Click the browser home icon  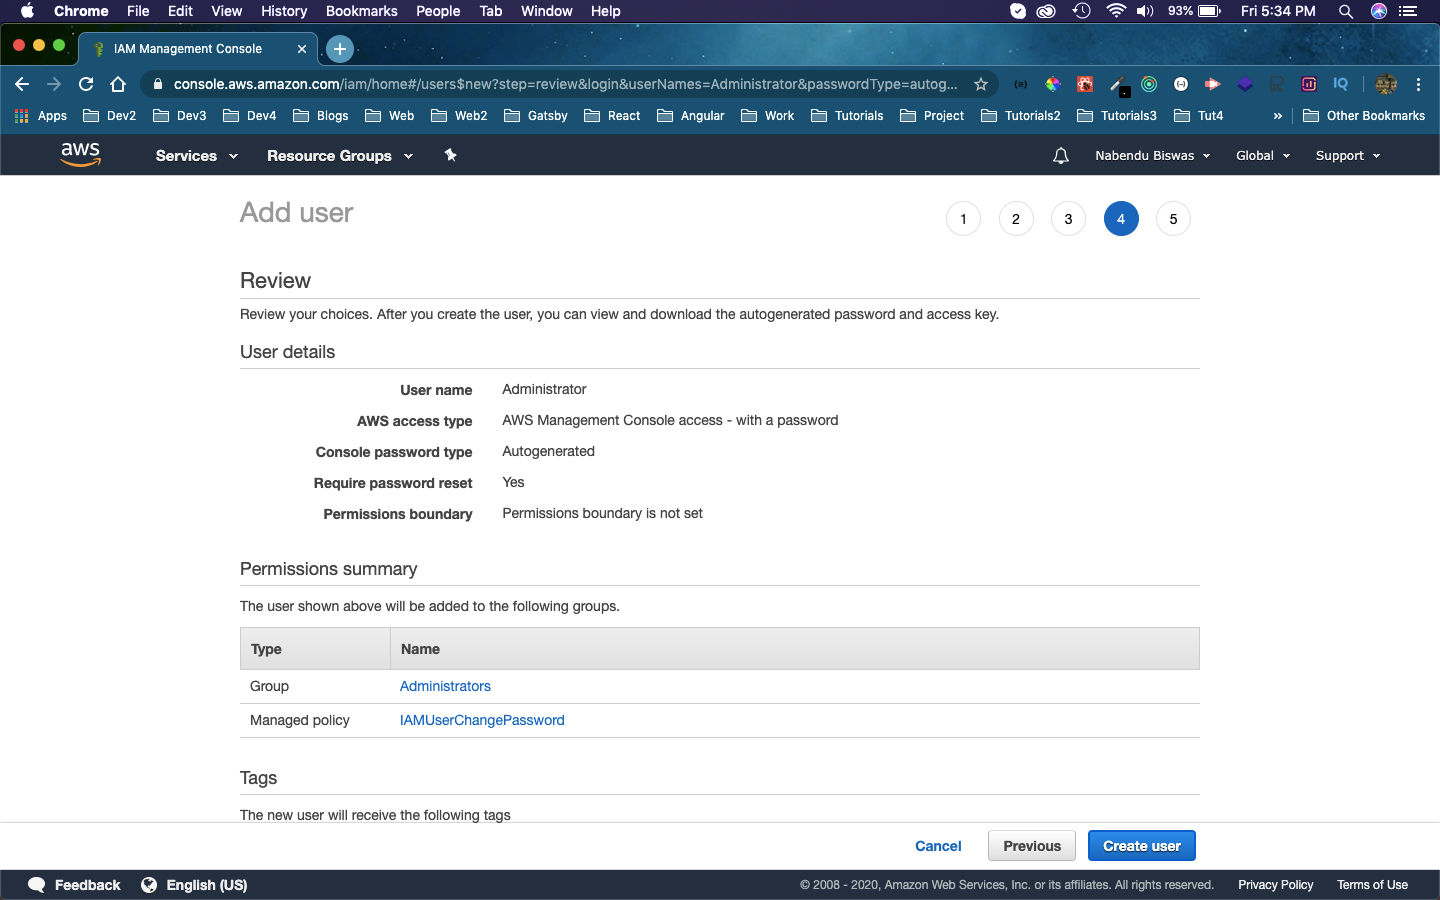point(118,84)
